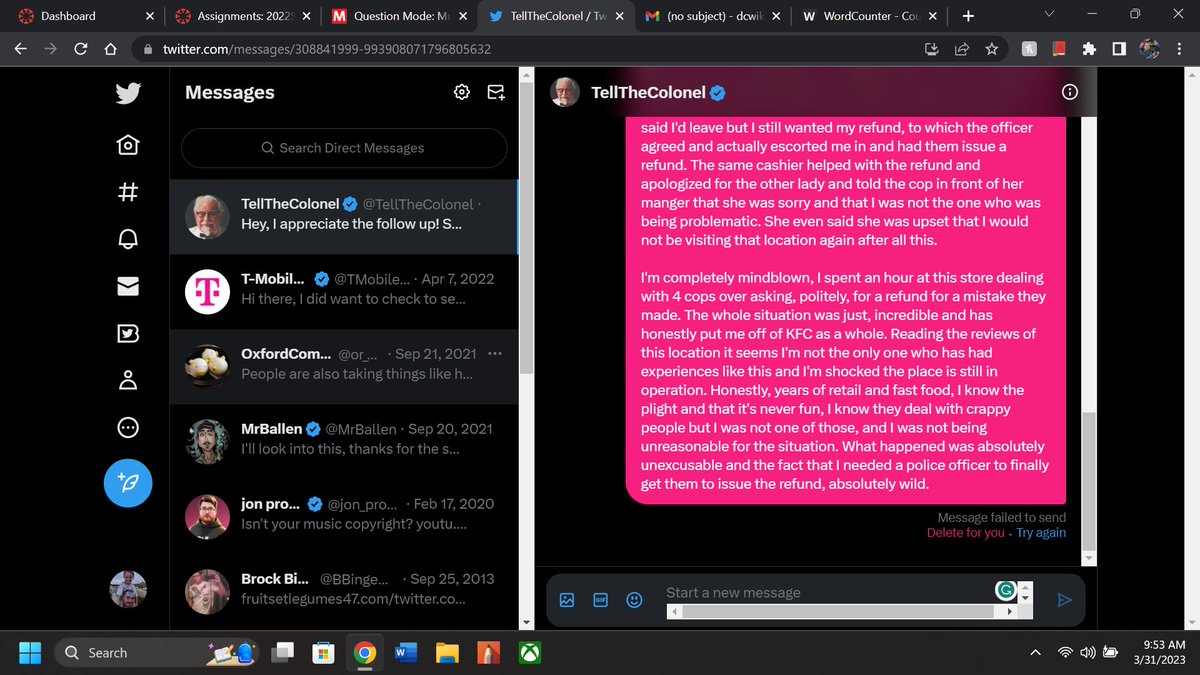Open the emoji picker

(634, 600)
